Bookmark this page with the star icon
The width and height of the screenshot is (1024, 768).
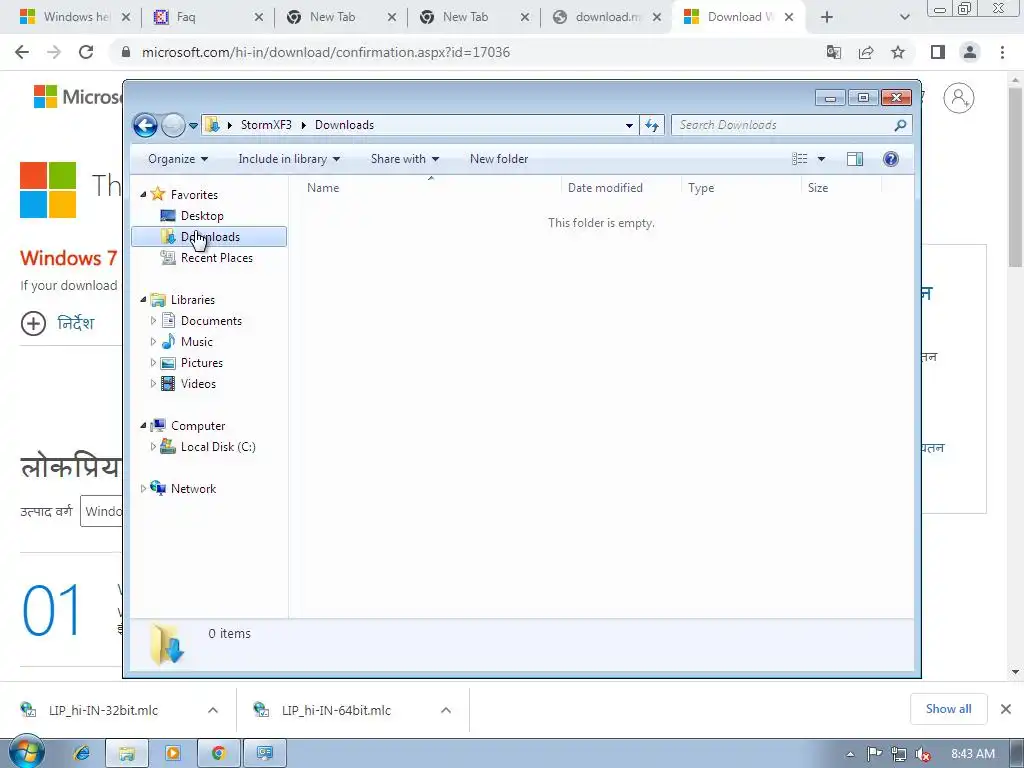[898, 52]
